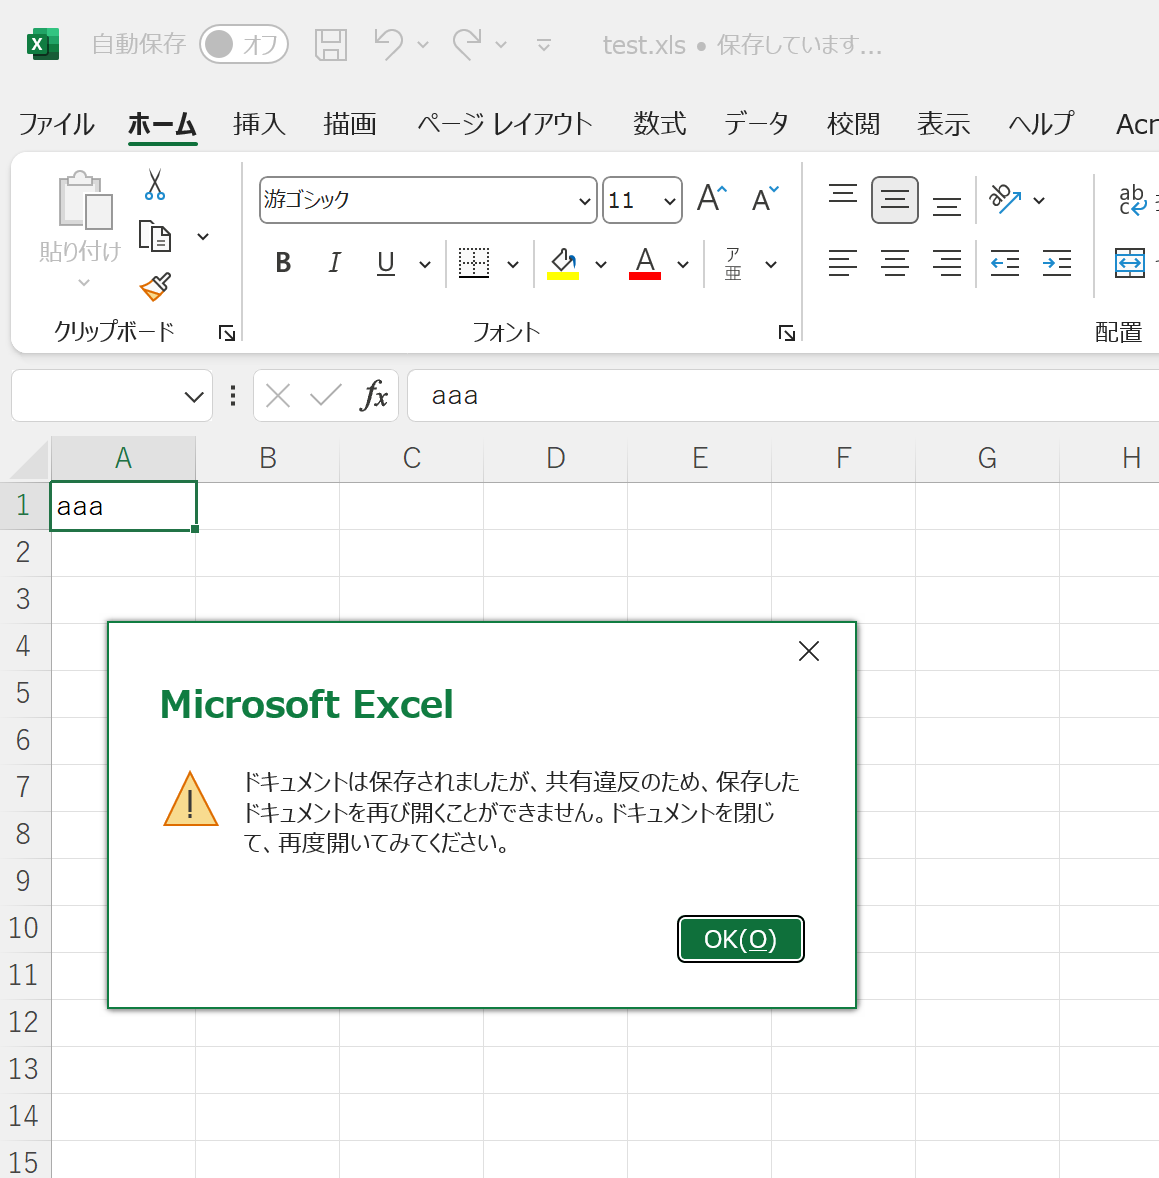Image resolution: width=1159 pixels, height=1178 pixels.
Task: Switch to the データ tab
Action: click(x=756, y=124)
